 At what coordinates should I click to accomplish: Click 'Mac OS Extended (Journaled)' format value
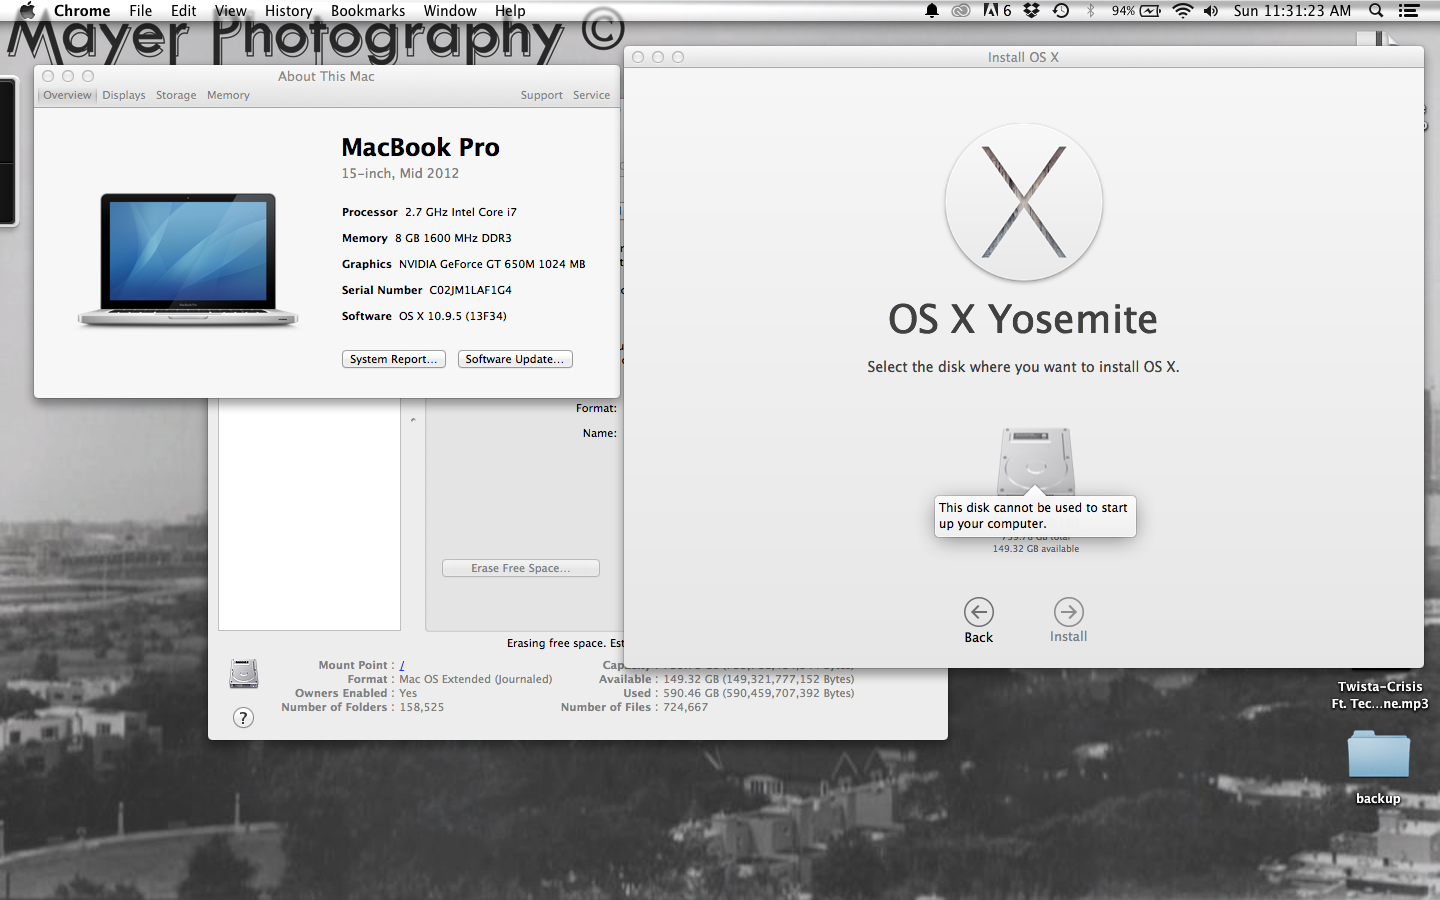476,679
